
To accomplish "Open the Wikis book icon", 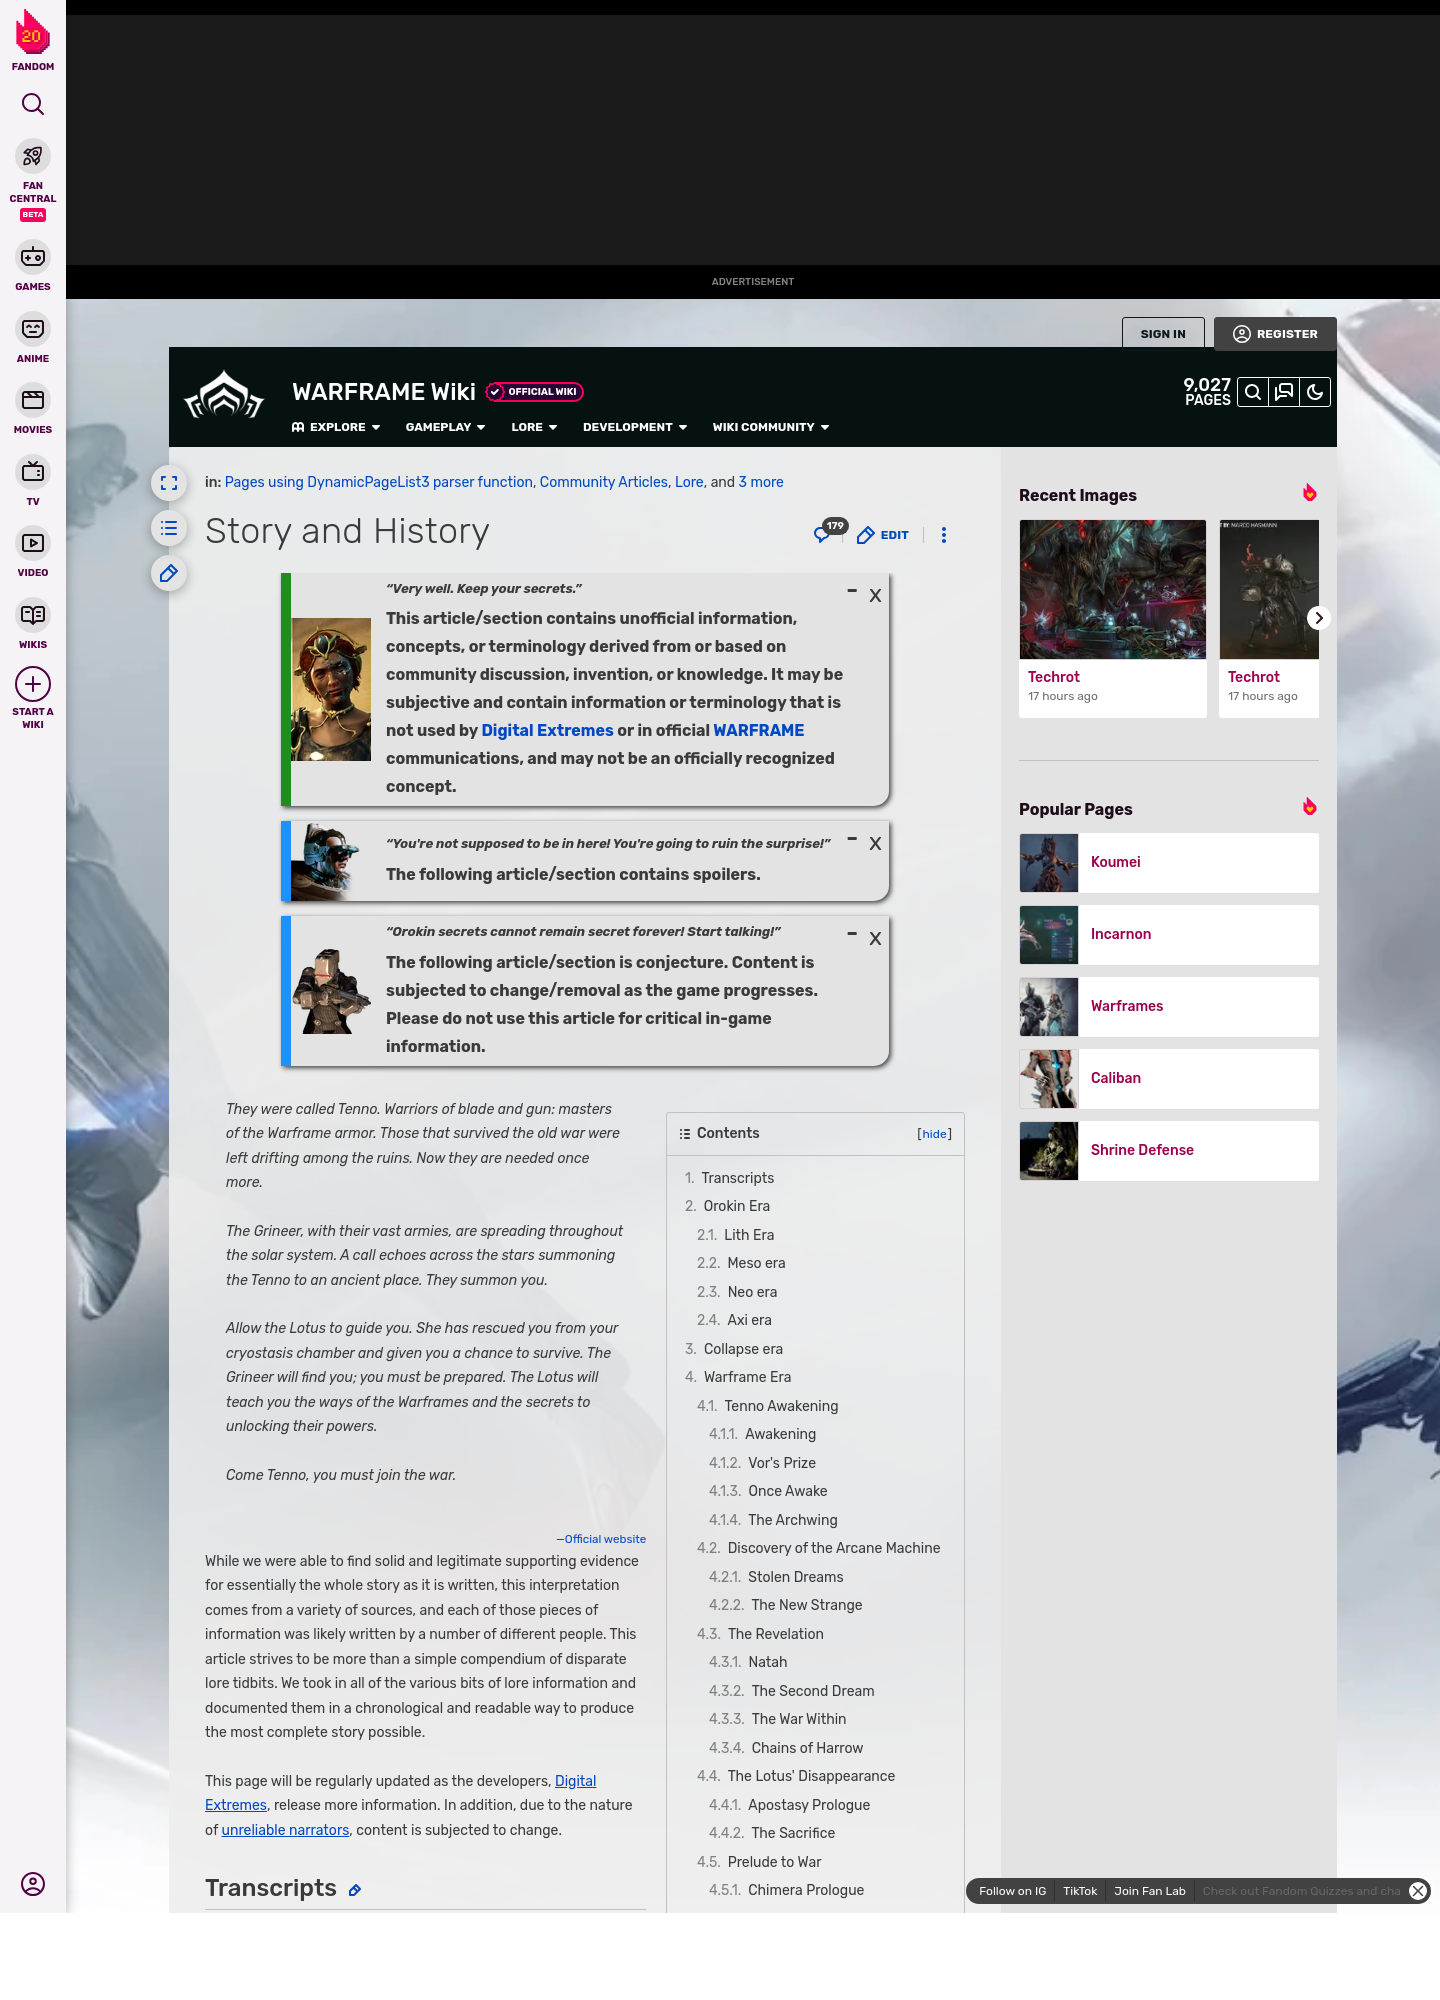I will point(33,615).
